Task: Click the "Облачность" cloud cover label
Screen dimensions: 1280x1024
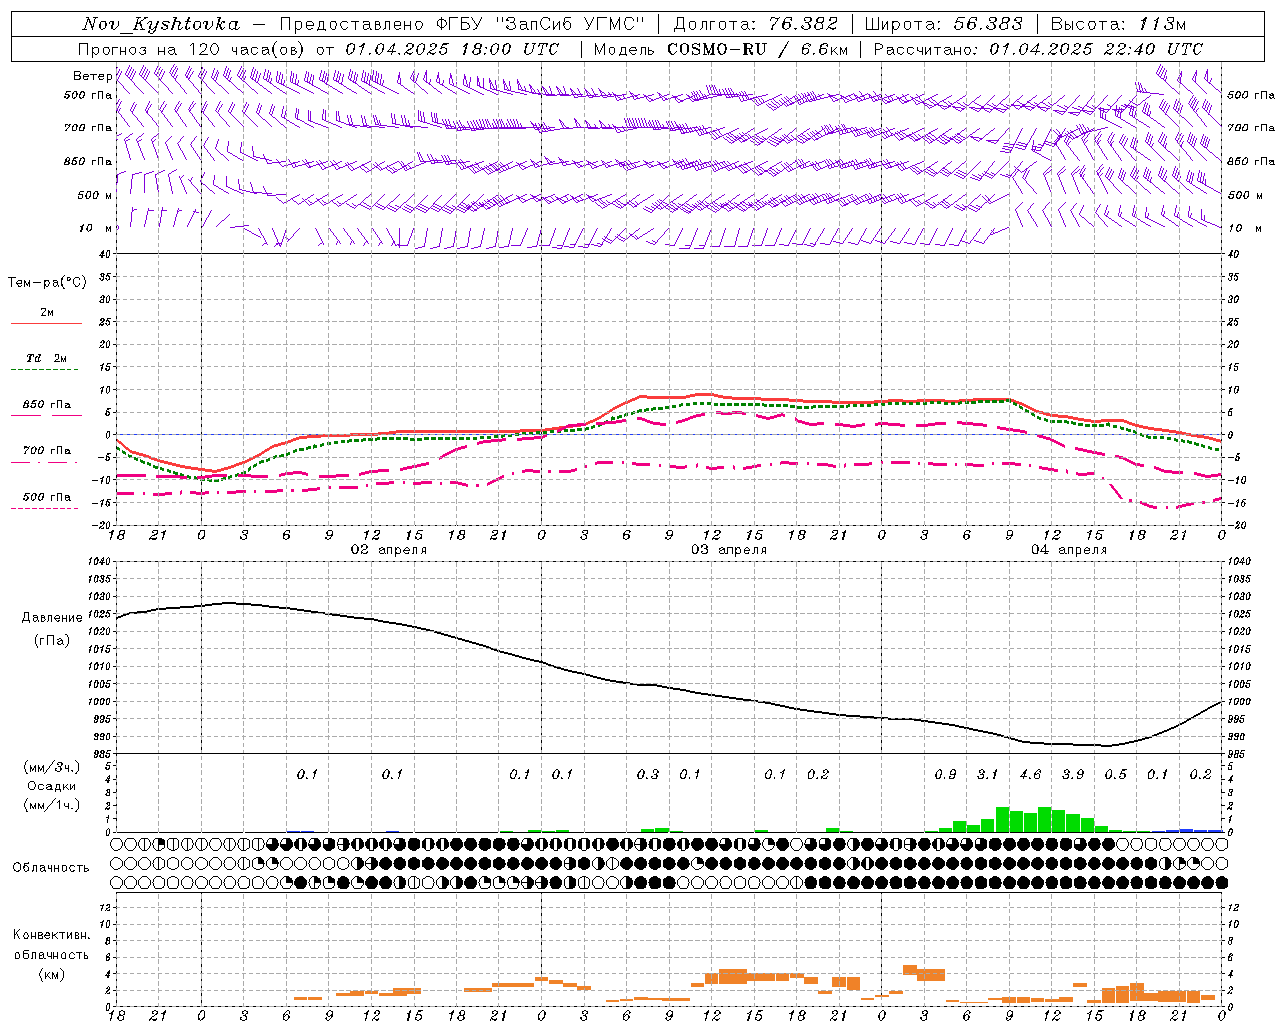Action: tap(51, 867)
